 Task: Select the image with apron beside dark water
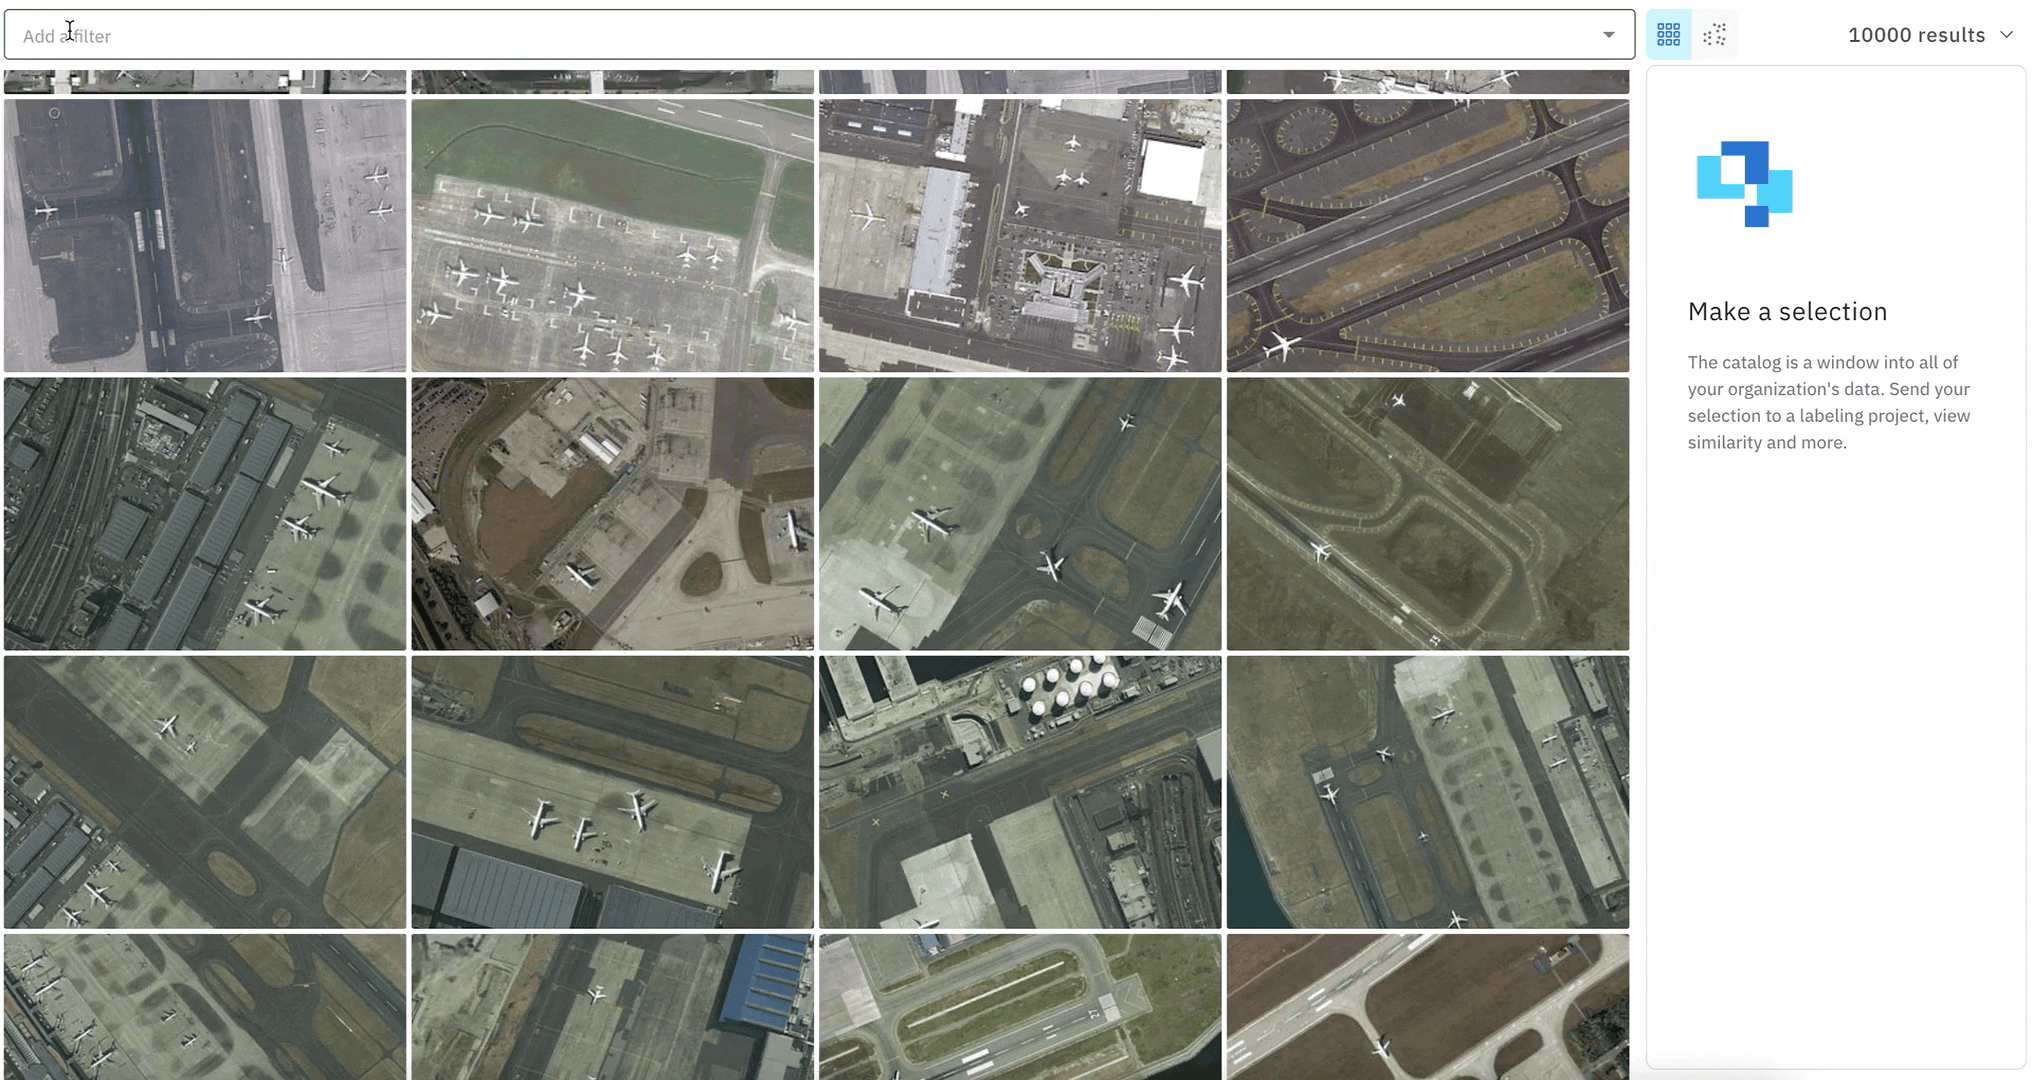(x=1428, y=792)
